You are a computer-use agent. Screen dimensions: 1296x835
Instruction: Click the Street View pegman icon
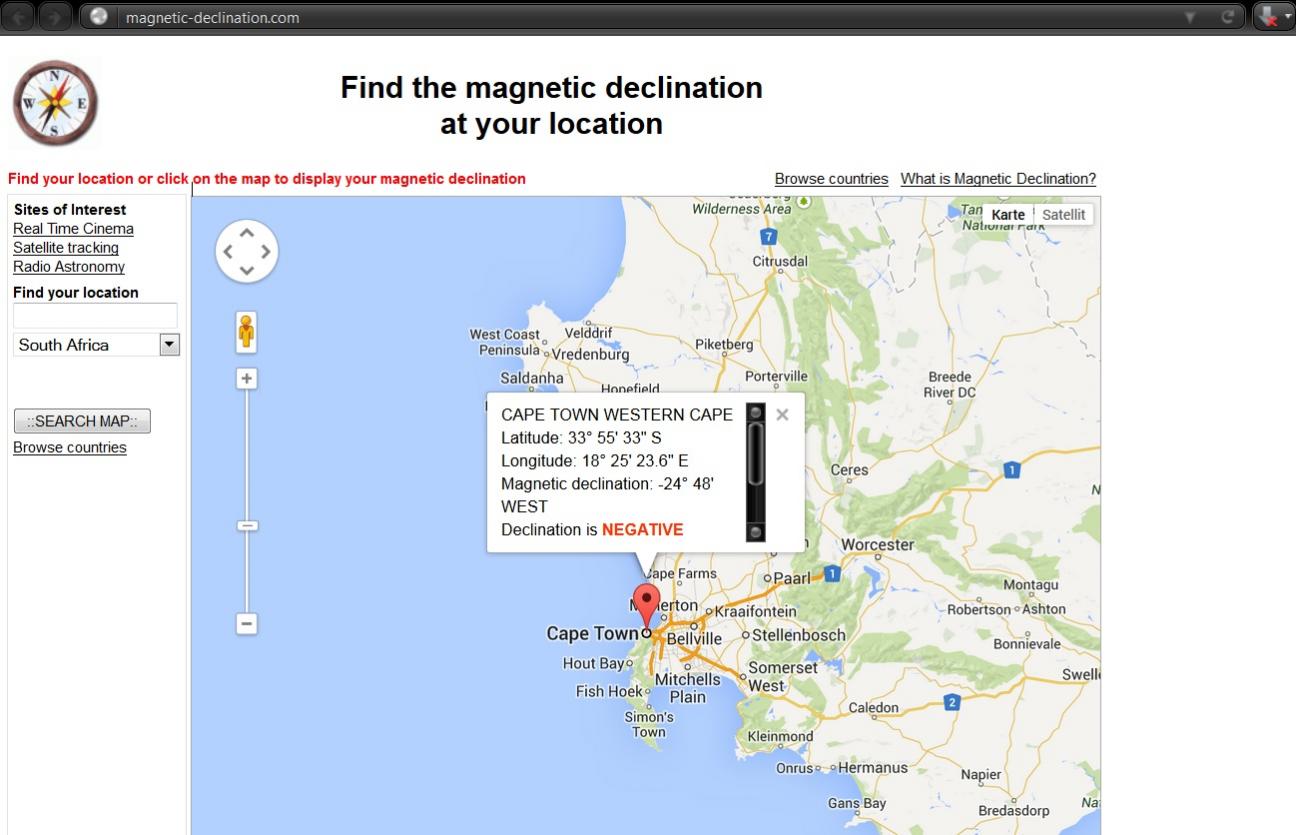click(246, 332)
